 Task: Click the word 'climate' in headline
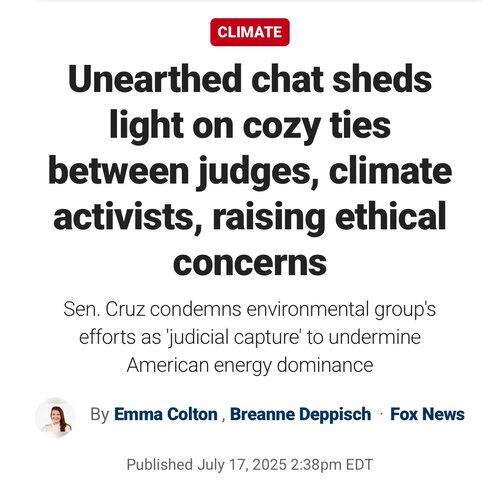391,172
